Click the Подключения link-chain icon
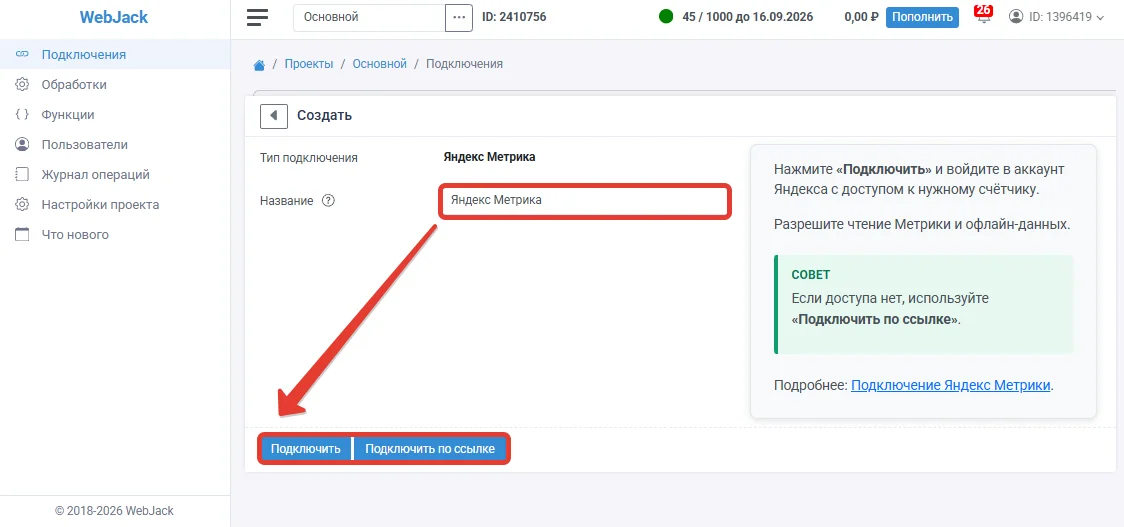The height and width of the screenshot is (527, 1124). [22, 54]
